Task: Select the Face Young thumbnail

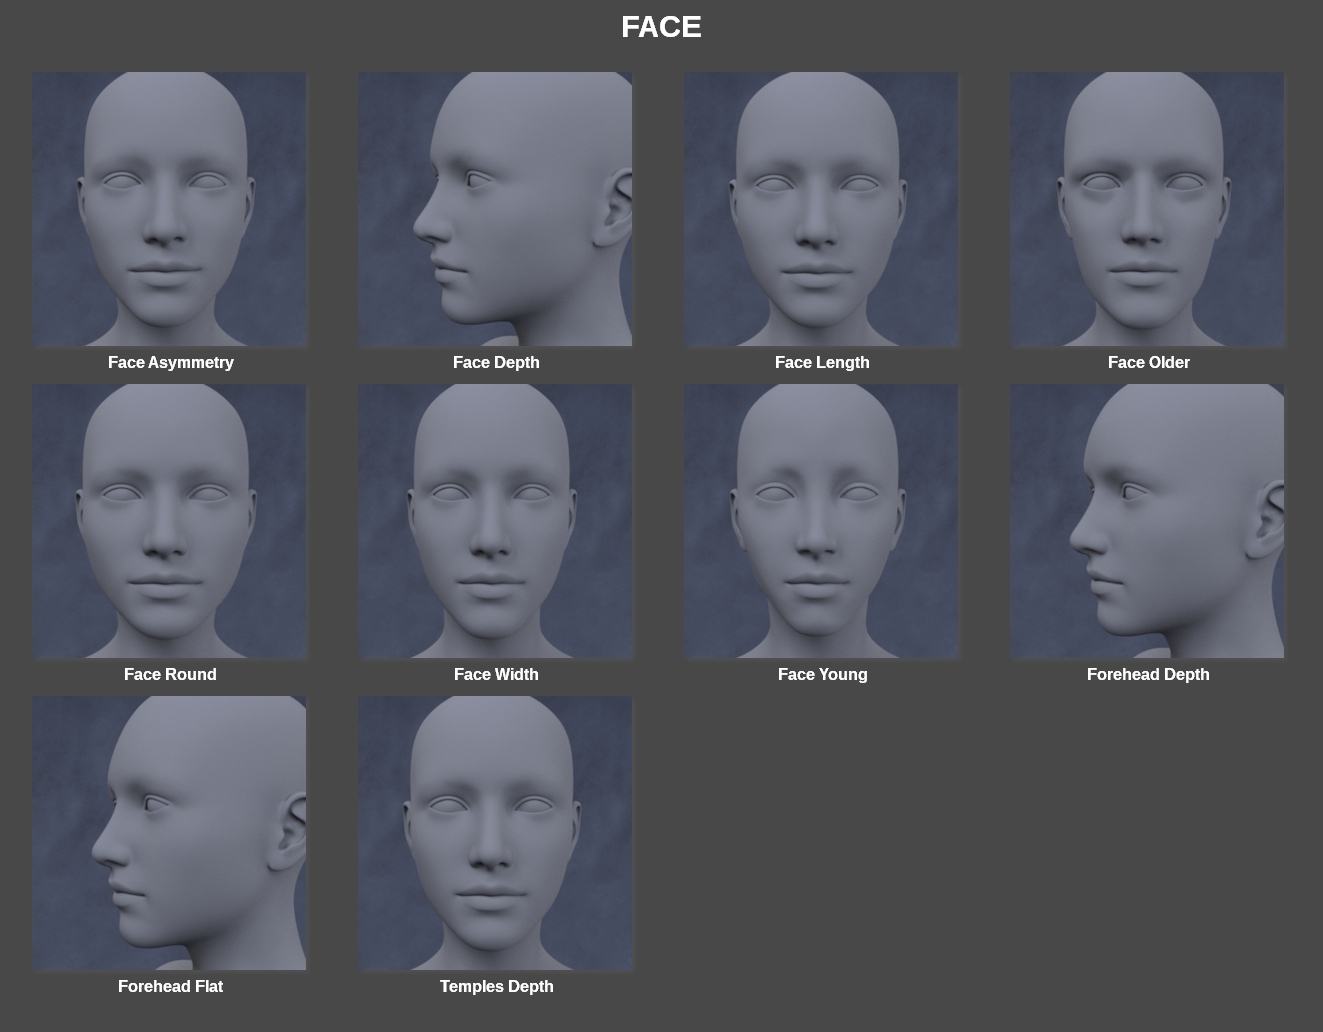Action: point(821,521)
